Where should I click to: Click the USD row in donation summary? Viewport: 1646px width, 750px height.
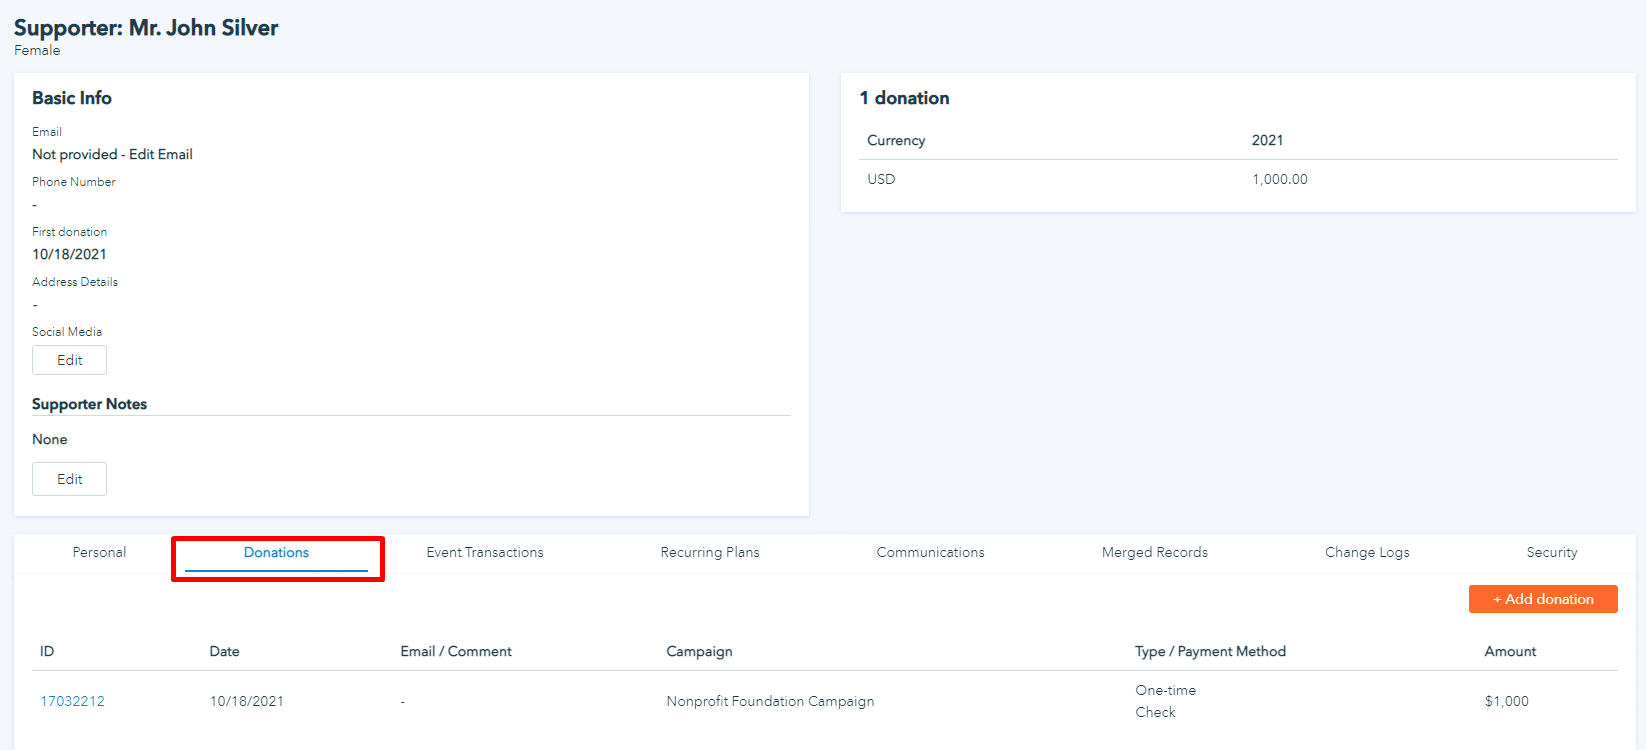881,179
